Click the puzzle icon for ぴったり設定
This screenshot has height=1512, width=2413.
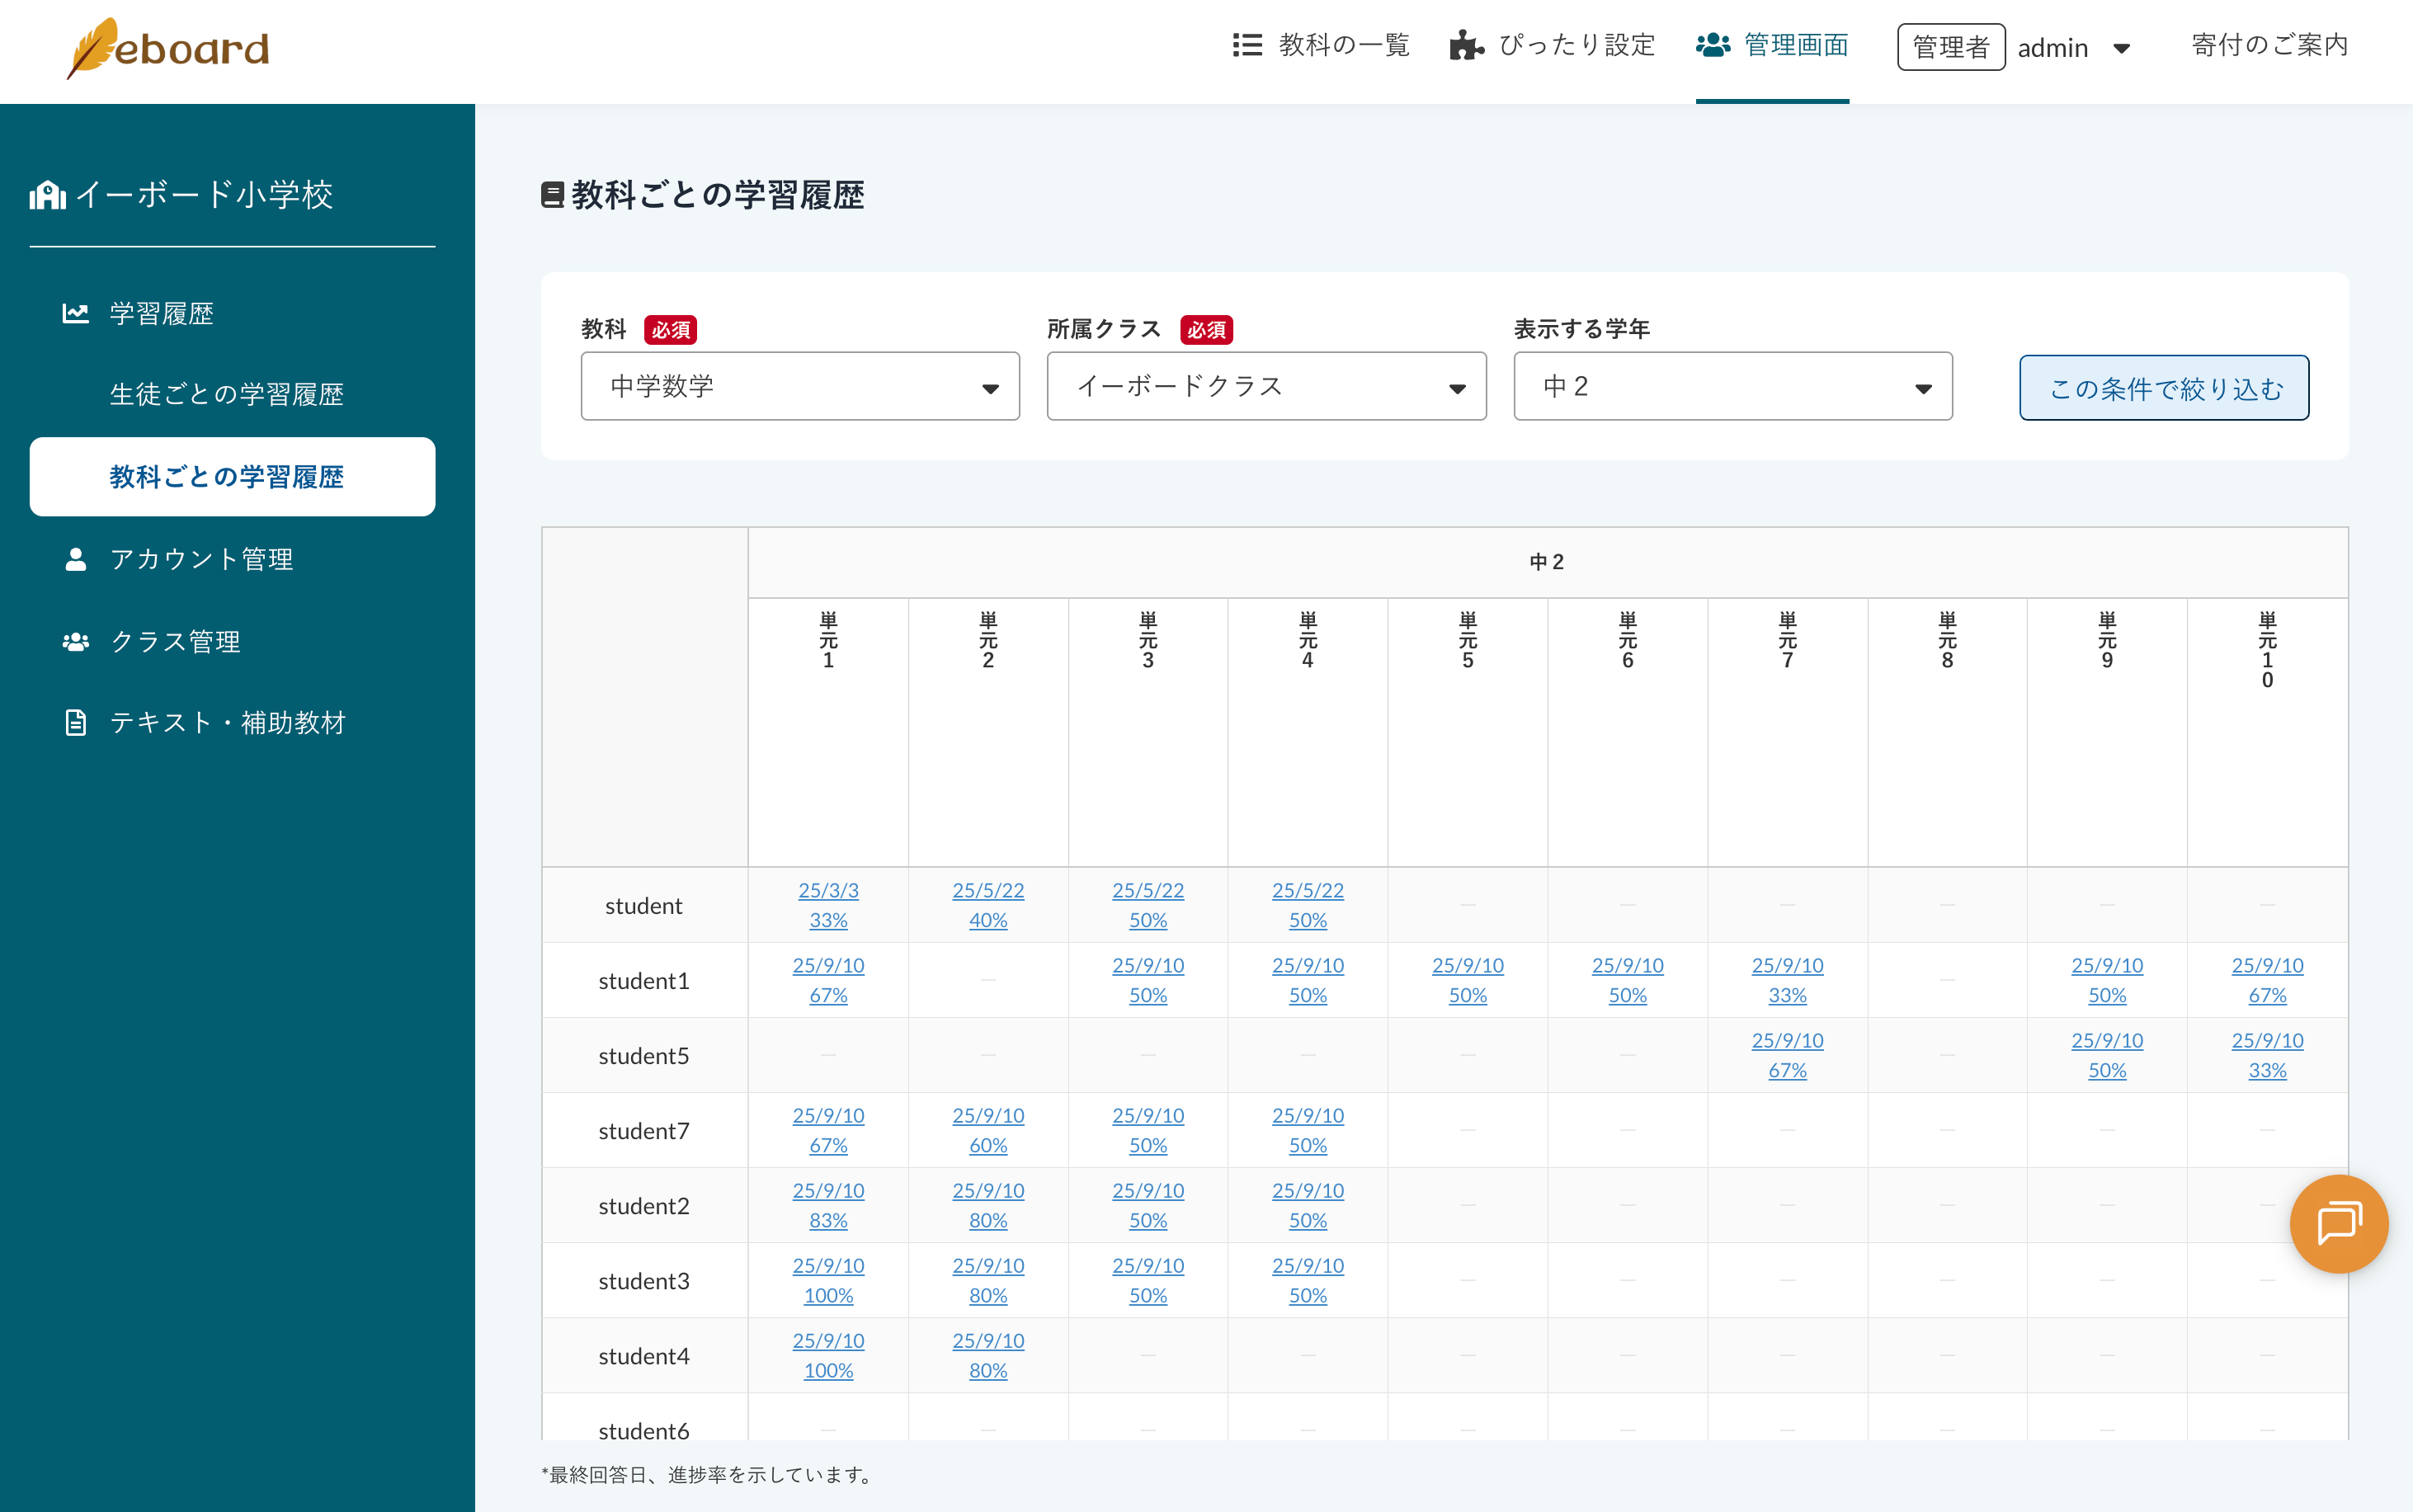[1466, 45]
